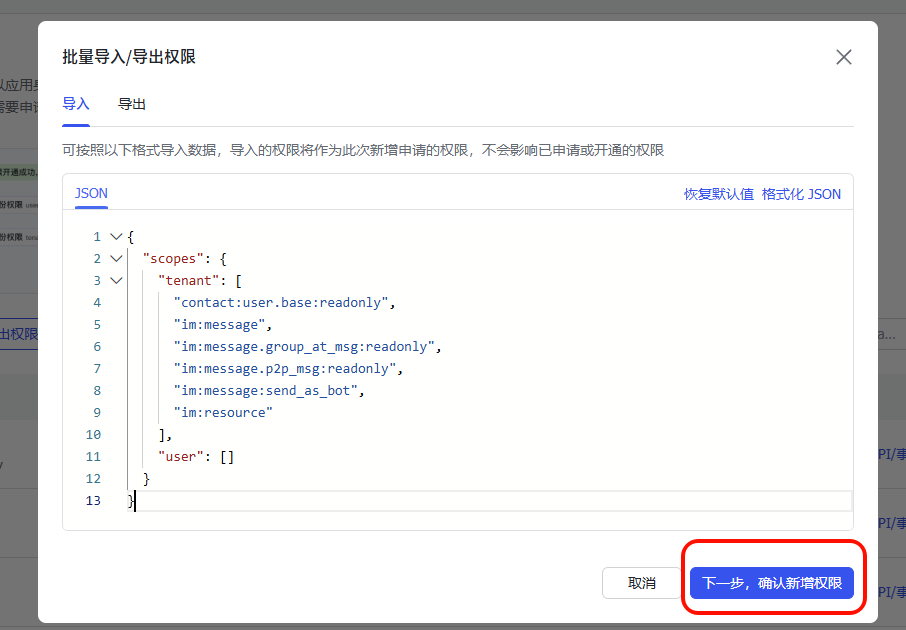Click 格式化 JSON link
The height and width of the screenshot is (630, 906).
point(801,194)
